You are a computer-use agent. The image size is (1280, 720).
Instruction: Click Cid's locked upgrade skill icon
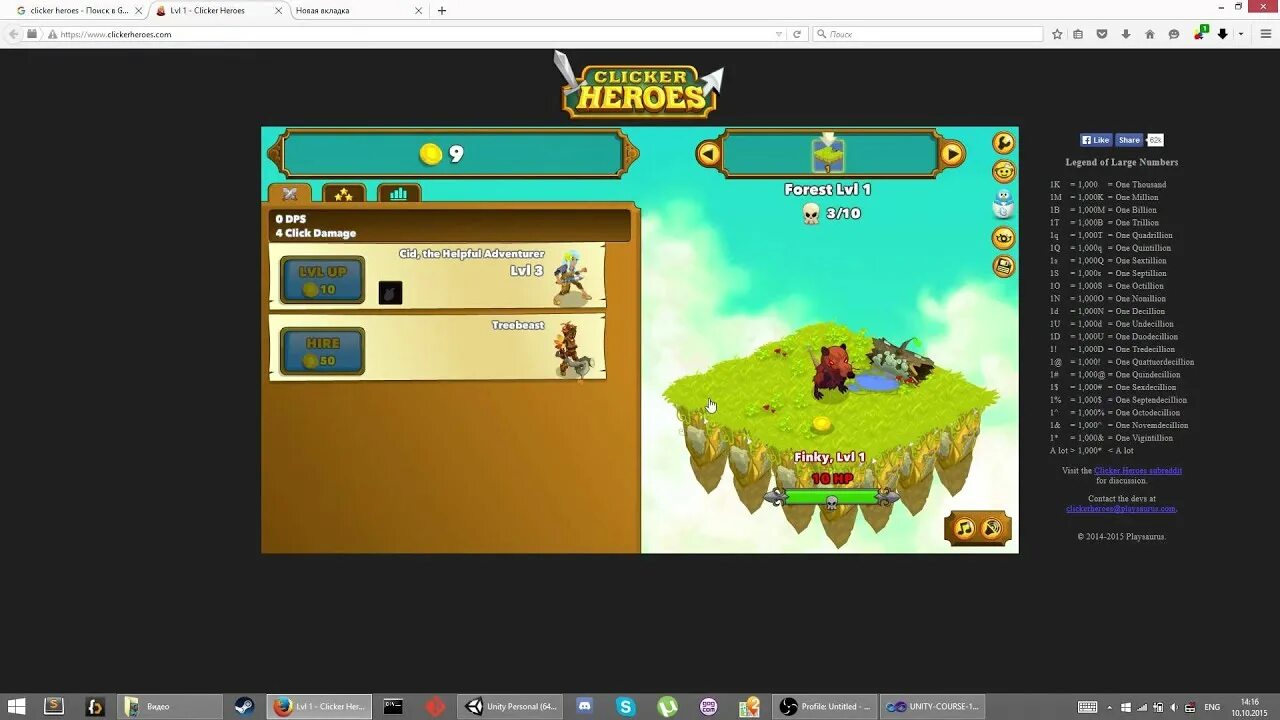coord(391,293)
